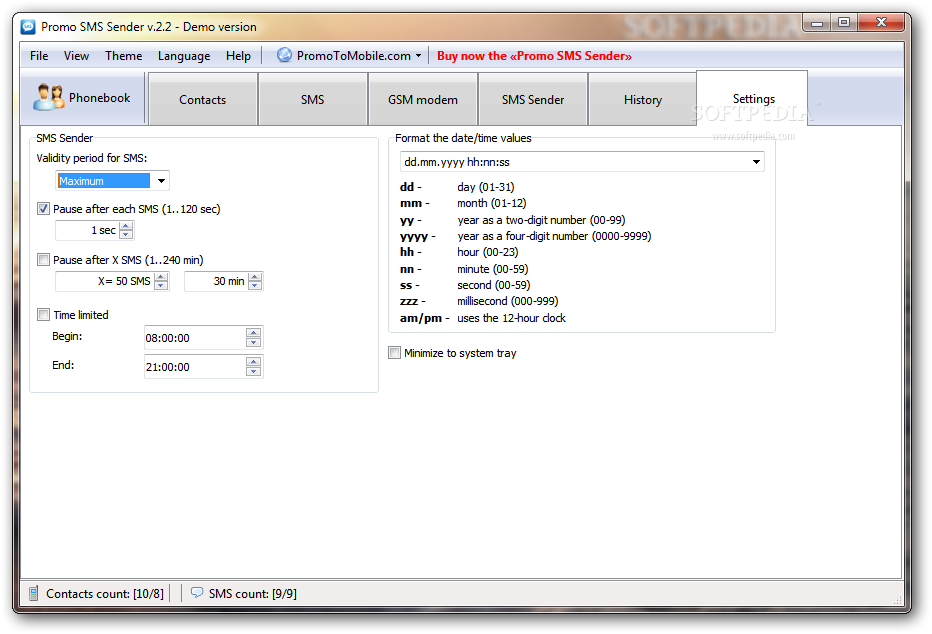This screenshot has height=634, width=932.
Task: Click the 'month (01-12)' text
Action: (x=492, y=203)
